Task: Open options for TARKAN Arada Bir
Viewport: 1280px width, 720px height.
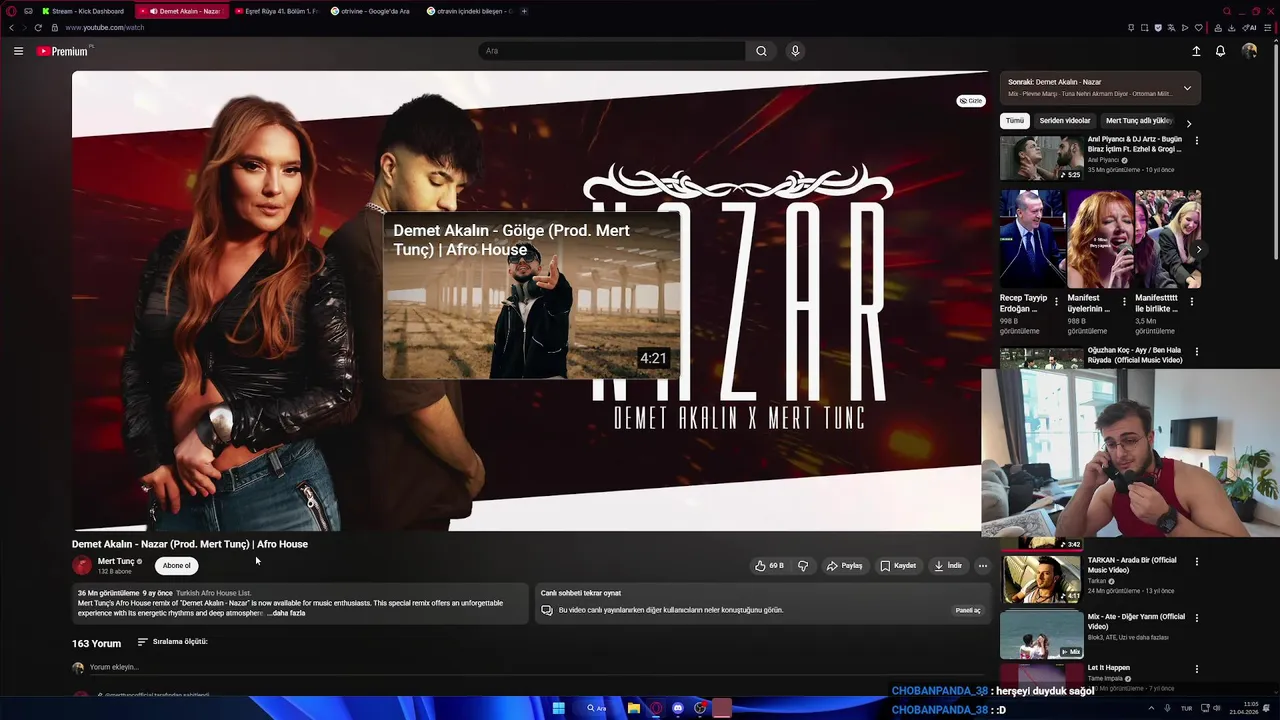Action: coord(1196,562)
